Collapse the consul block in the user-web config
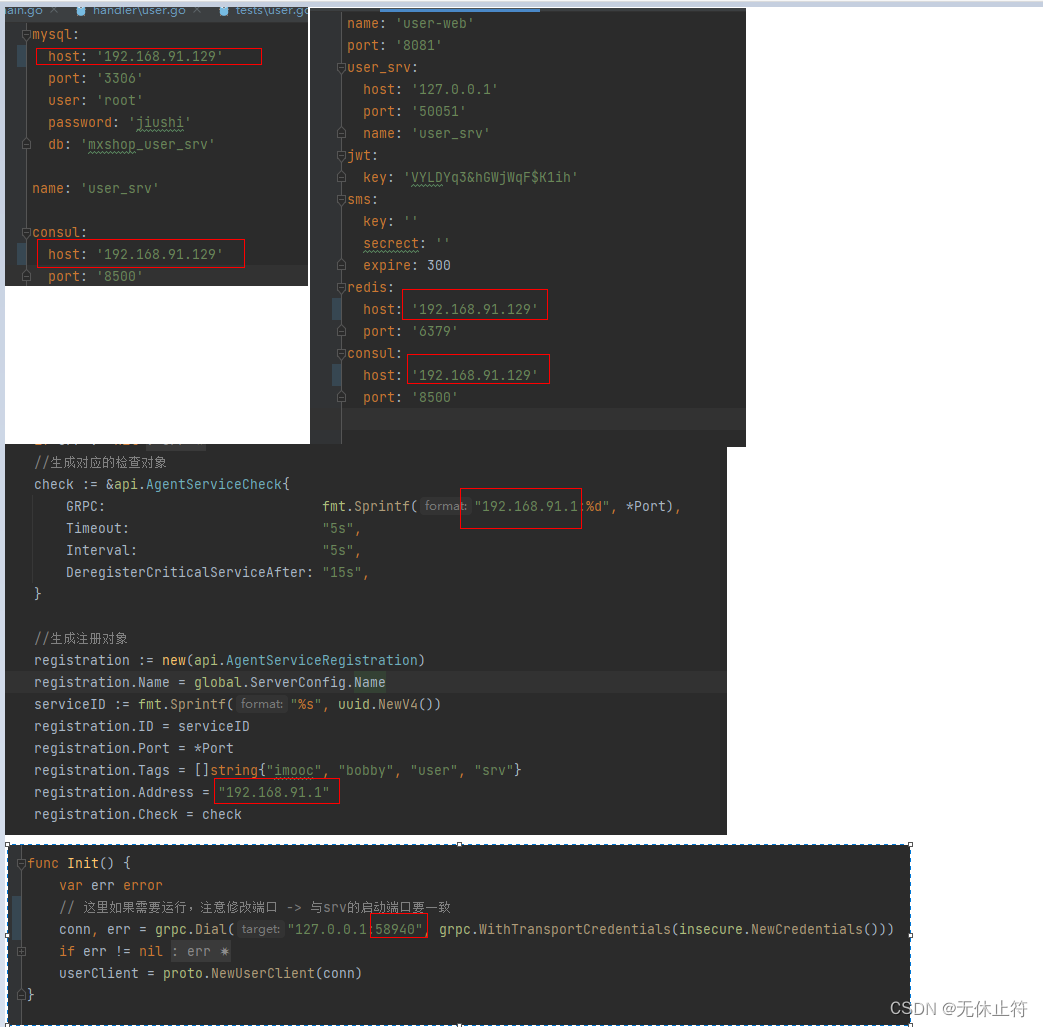 click(341, 353)
